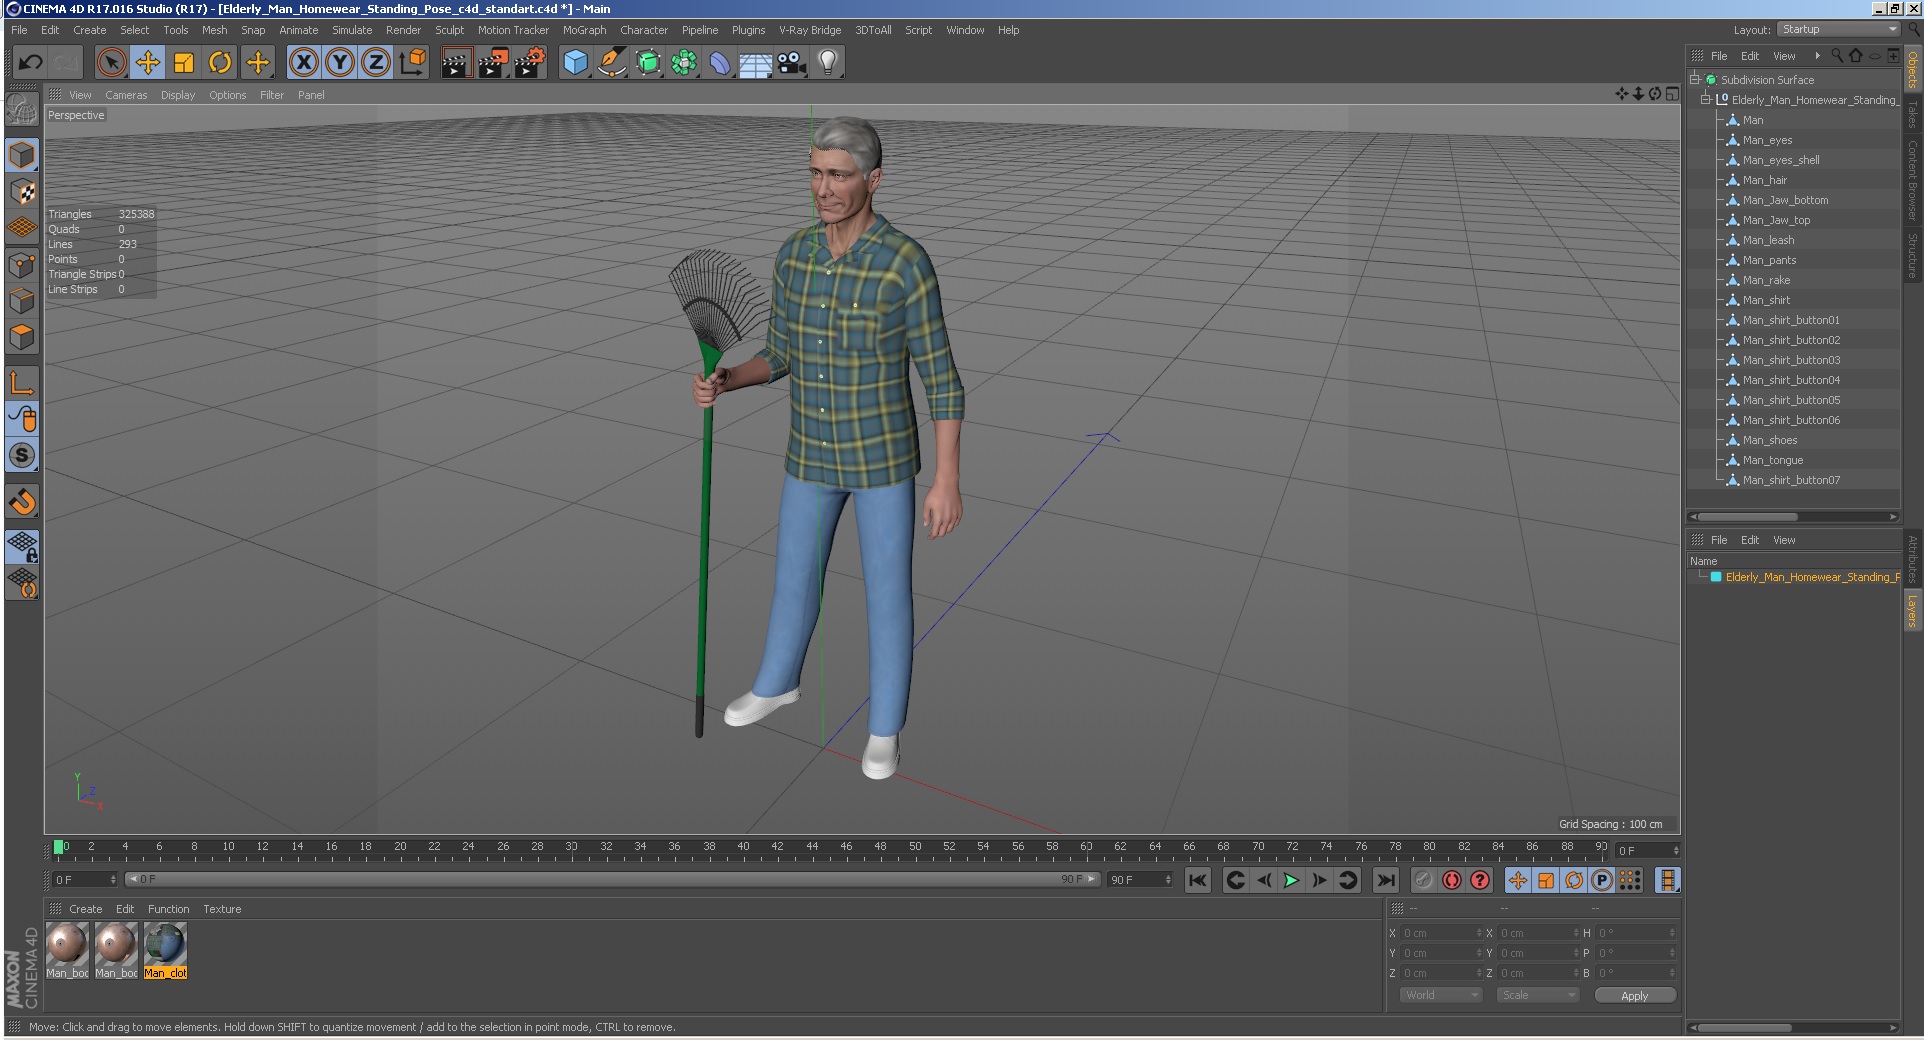Open the V-Ray Bridge menu
This screenshot has width=1924, height=1040.
pos(810,30)
